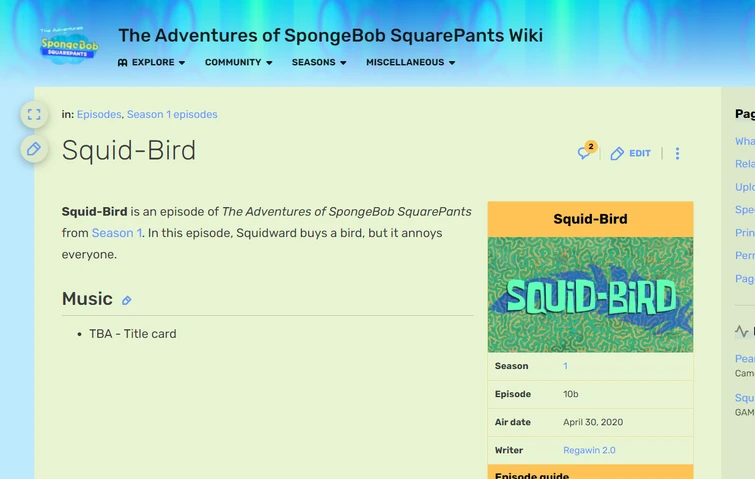Click the Squid-Bird title card image
This screenshot has width=755, height=479.
590,294
